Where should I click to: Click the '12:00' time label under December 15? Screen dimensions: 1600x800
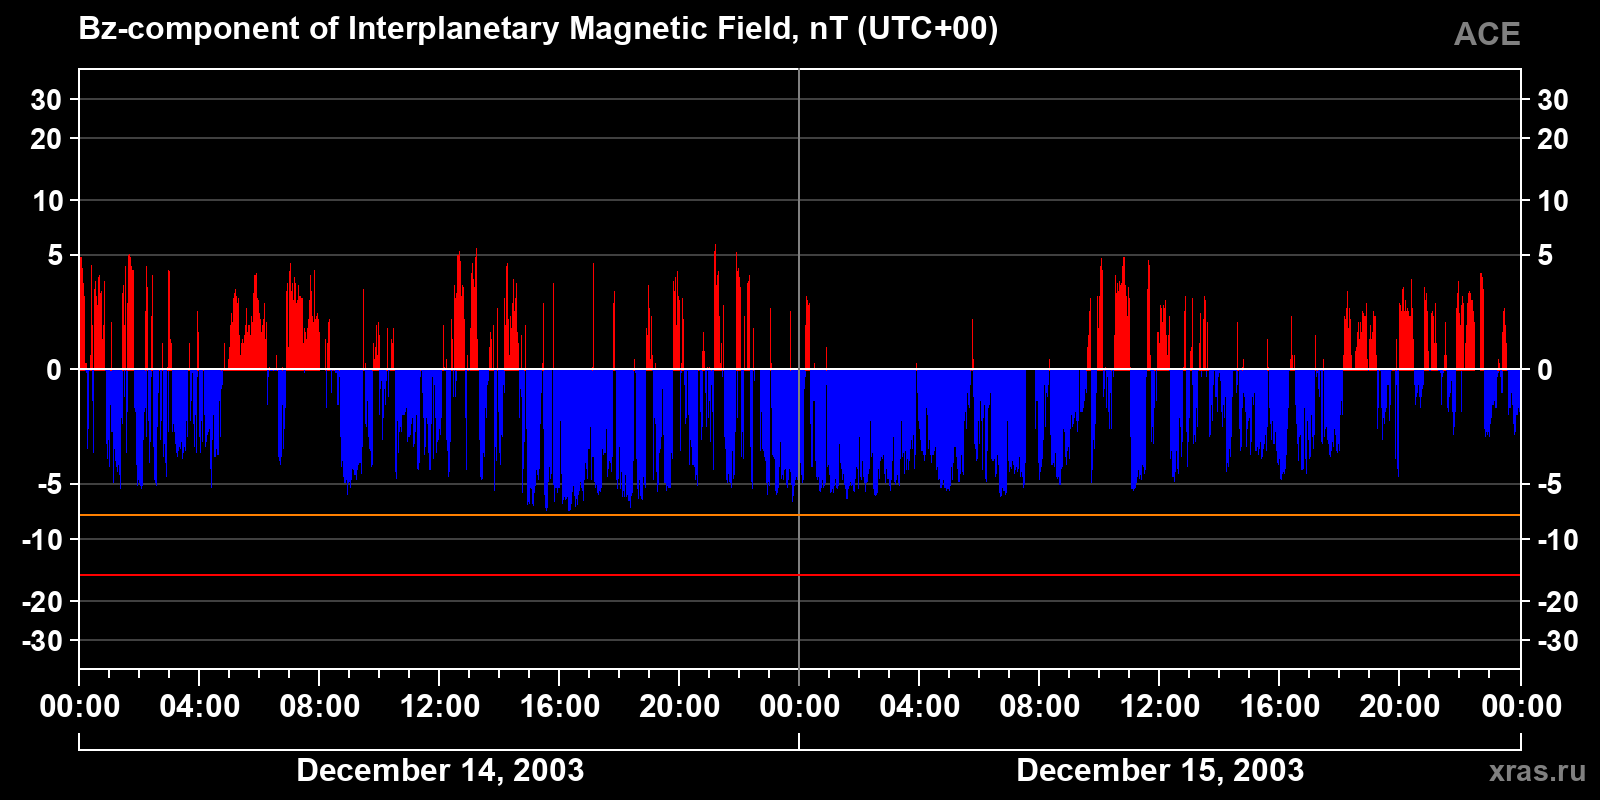(x=1160, y=707)
